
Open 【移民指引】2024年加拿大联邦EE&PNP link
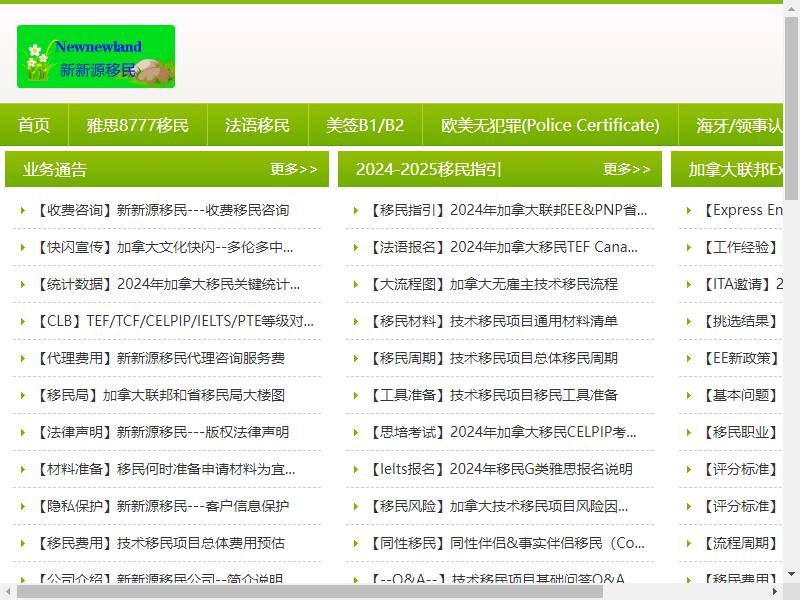pos(509,210)
